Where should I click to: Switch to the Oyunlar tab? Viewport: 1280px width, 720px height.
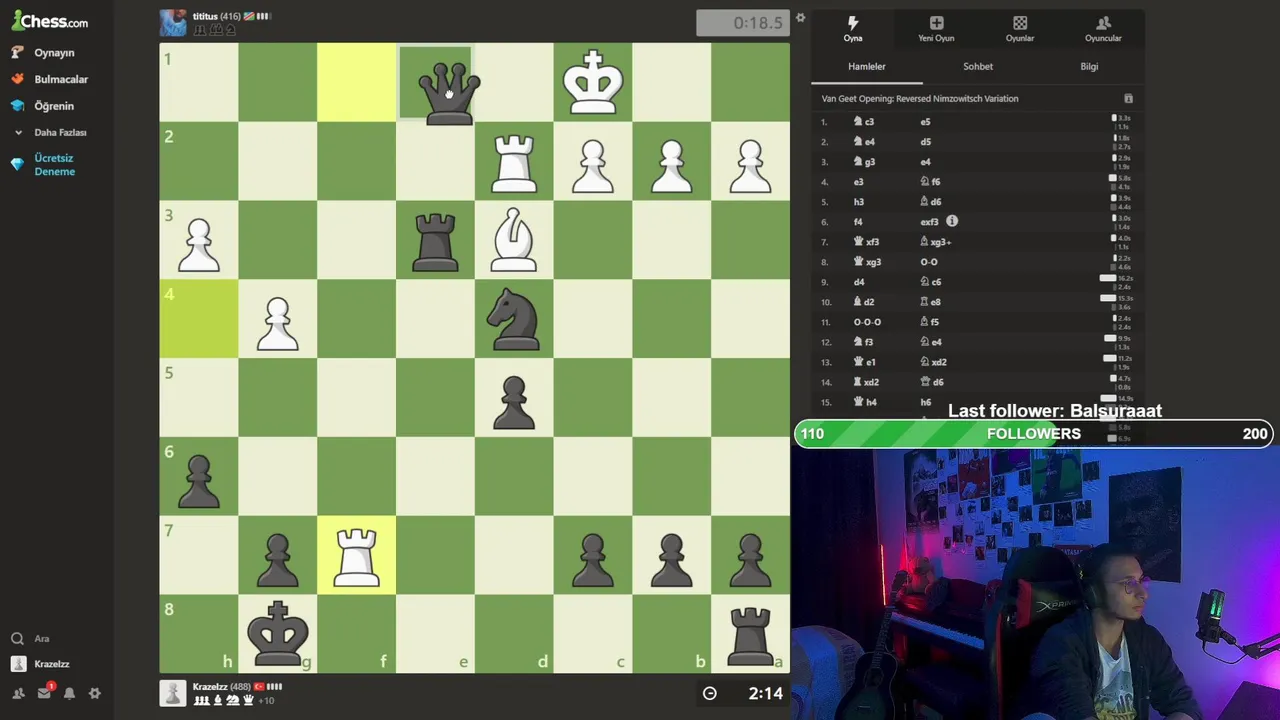tap(1020, 28)
